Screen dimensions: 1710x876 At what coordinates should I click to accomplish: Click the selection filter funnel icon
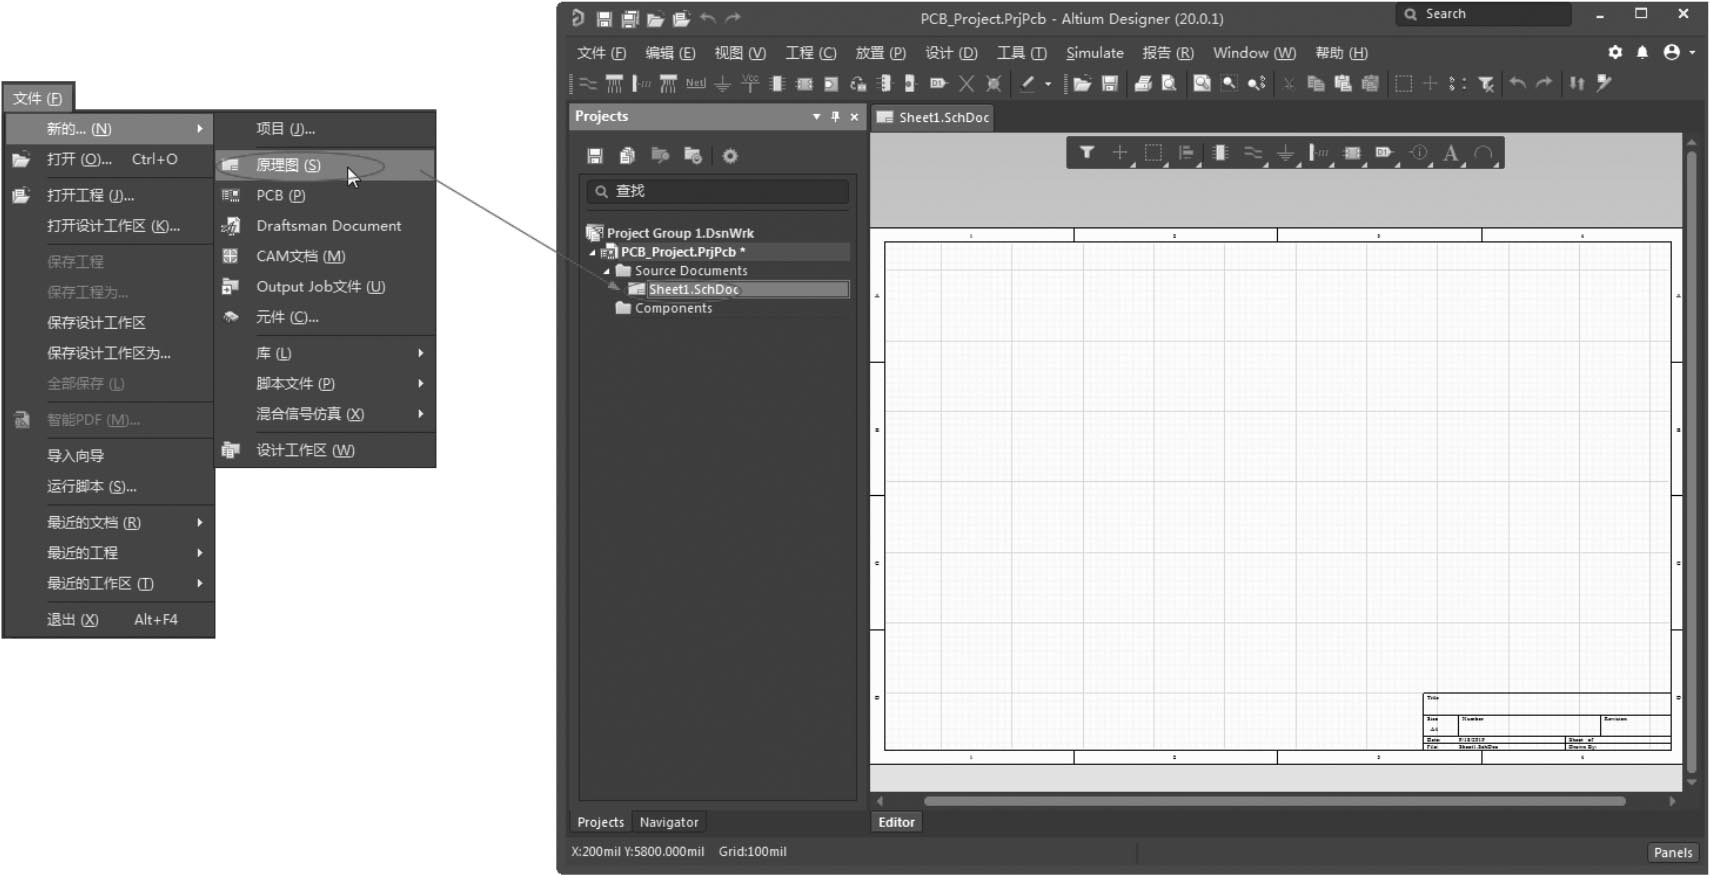coord(1087,153)
